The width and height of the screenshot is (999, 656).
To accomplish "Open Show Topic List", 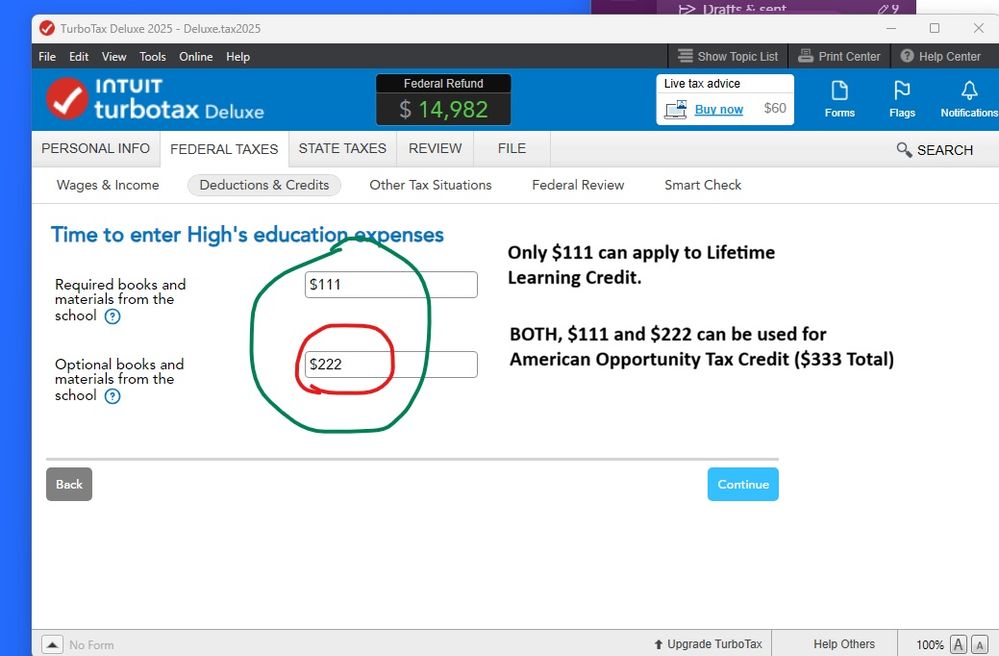I will [x=727, y=57].
